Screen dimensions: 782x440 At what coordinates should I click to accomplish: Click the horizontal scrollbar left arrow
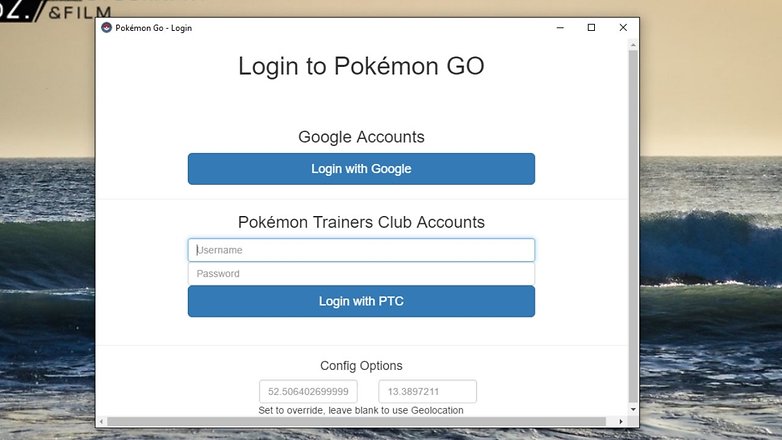click(x=101, y=422)
